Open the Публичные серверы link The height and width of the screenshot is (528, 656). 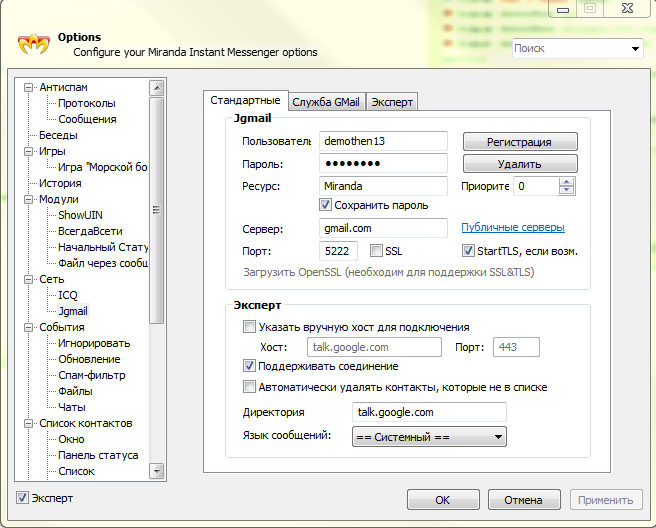click(513, 228)
